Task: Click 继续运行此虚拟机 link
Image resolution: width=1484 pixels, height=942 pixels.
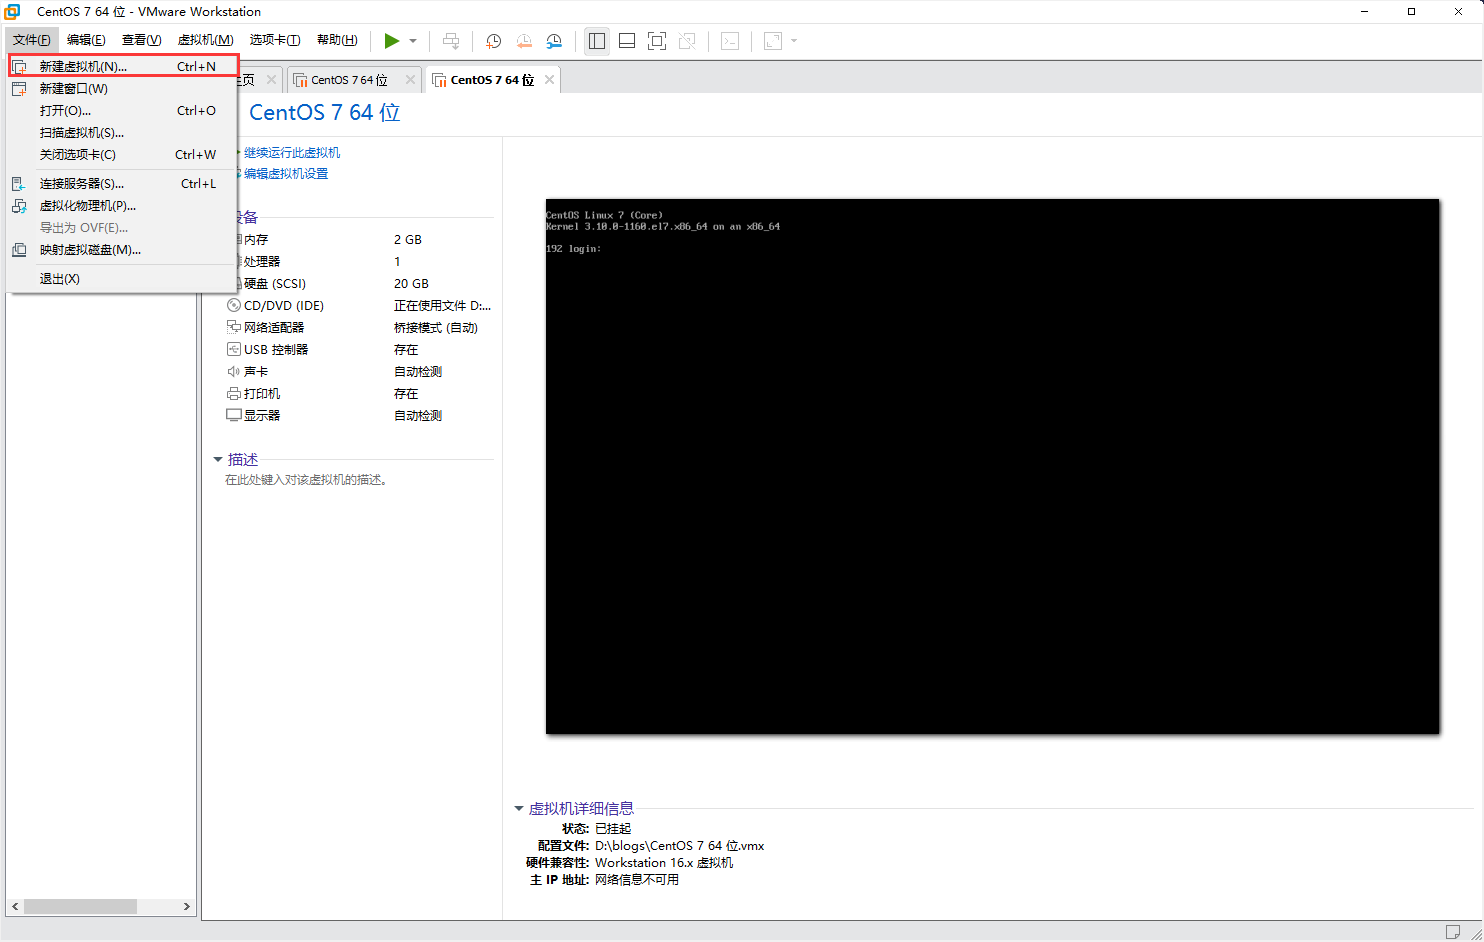Action: click(x=292, y=152)
